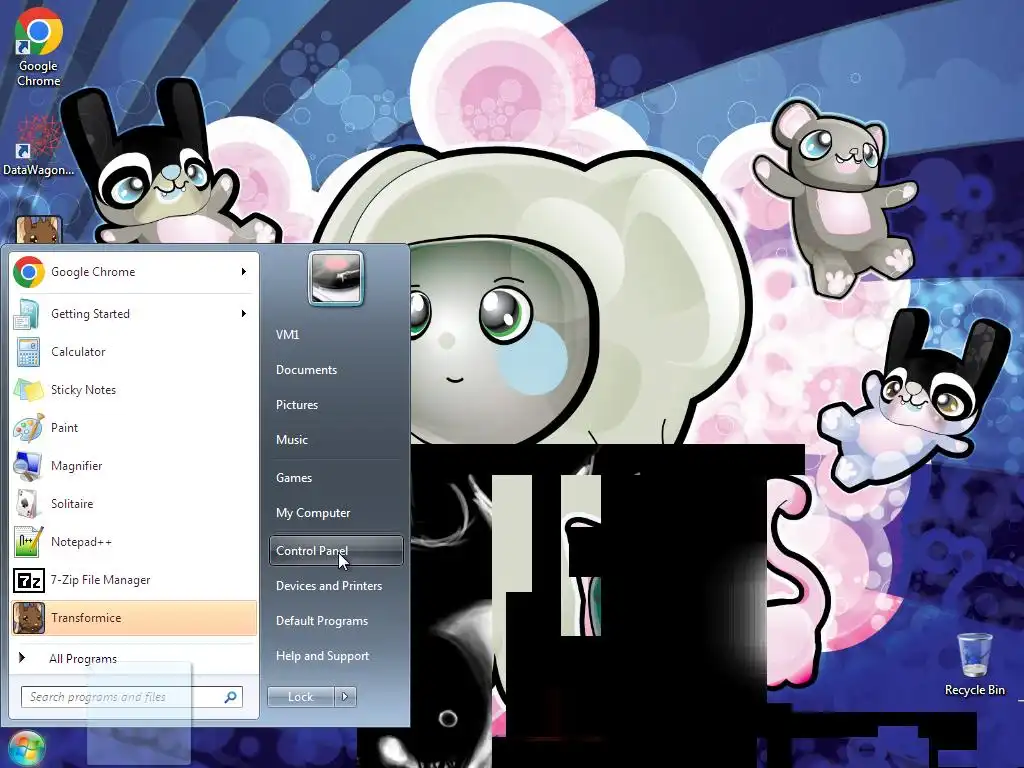The height and width of the screenshot is (768, 1024).
Task: Select the highlighted Transformice label
Action: coord(86,618)
